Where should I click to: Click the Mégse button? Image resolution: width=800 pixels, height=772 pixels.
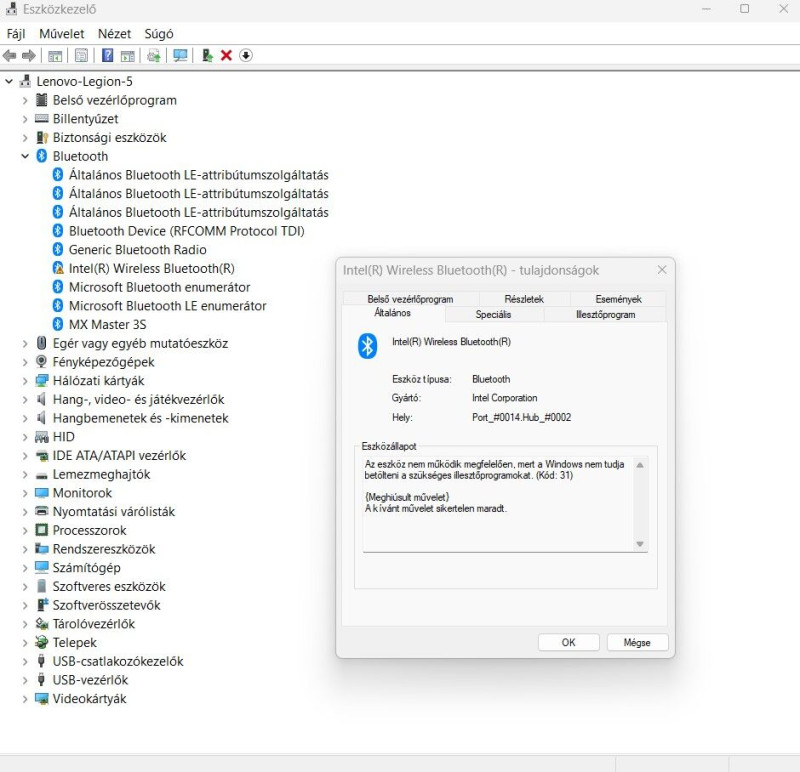pyautogui.click(x=637, y=642)
